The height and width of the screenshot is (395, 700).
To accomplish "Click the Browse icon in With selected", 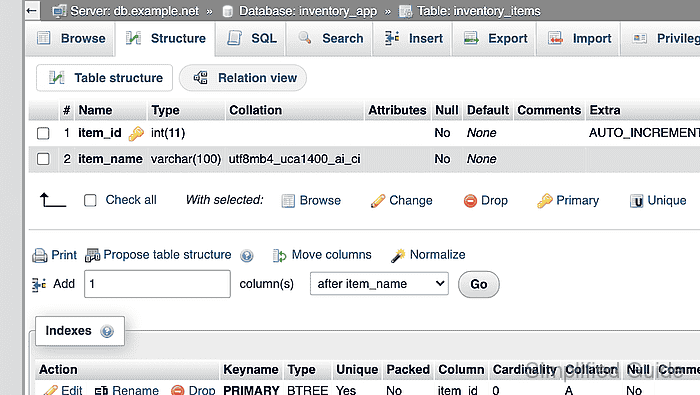I will [x=288, y=201].
